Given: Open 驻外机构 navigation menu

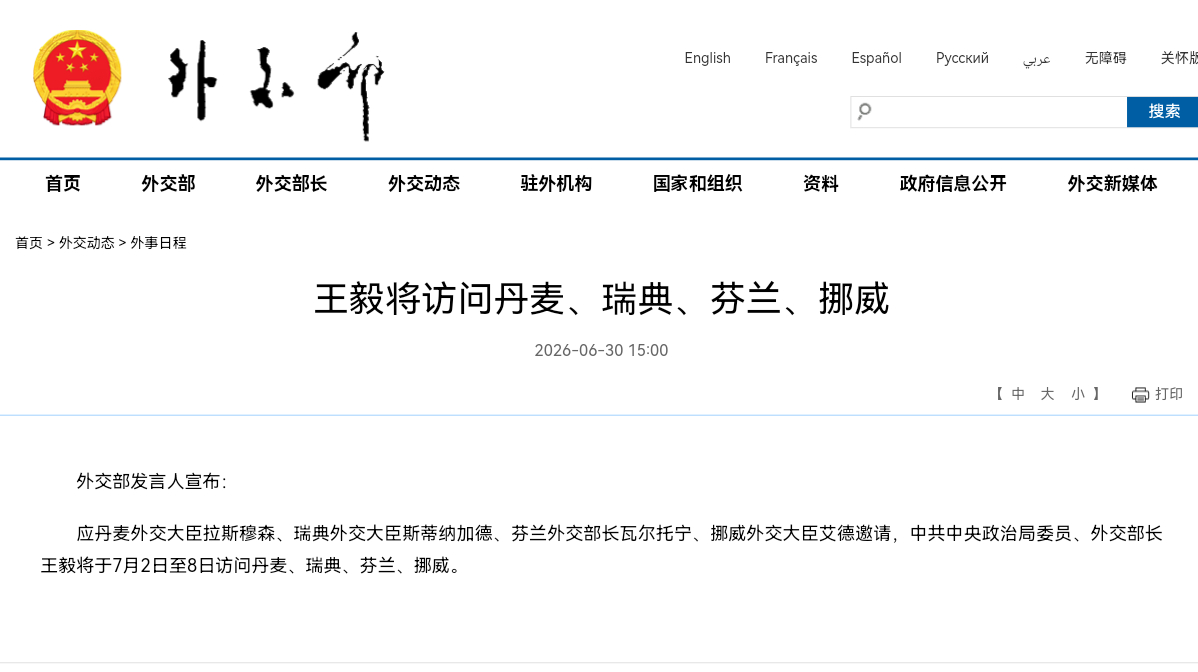Looking at the screenshot, I should click(x=556, y=183).
